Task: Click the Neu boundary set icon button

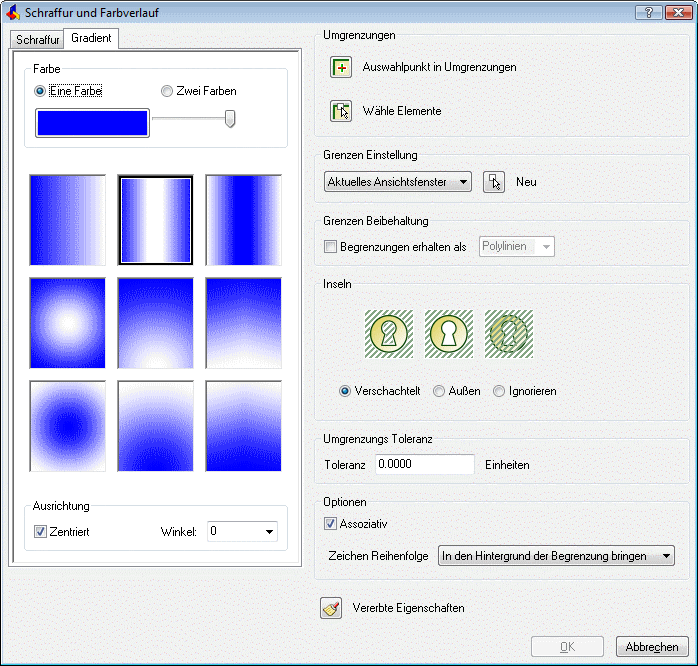Action: click(x=494, y=182)
